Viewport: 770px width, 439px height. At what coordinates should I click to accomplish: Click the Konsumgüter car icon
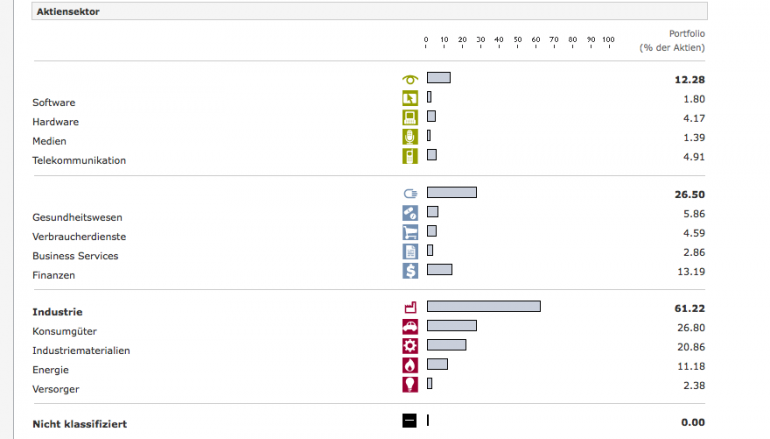409,327
